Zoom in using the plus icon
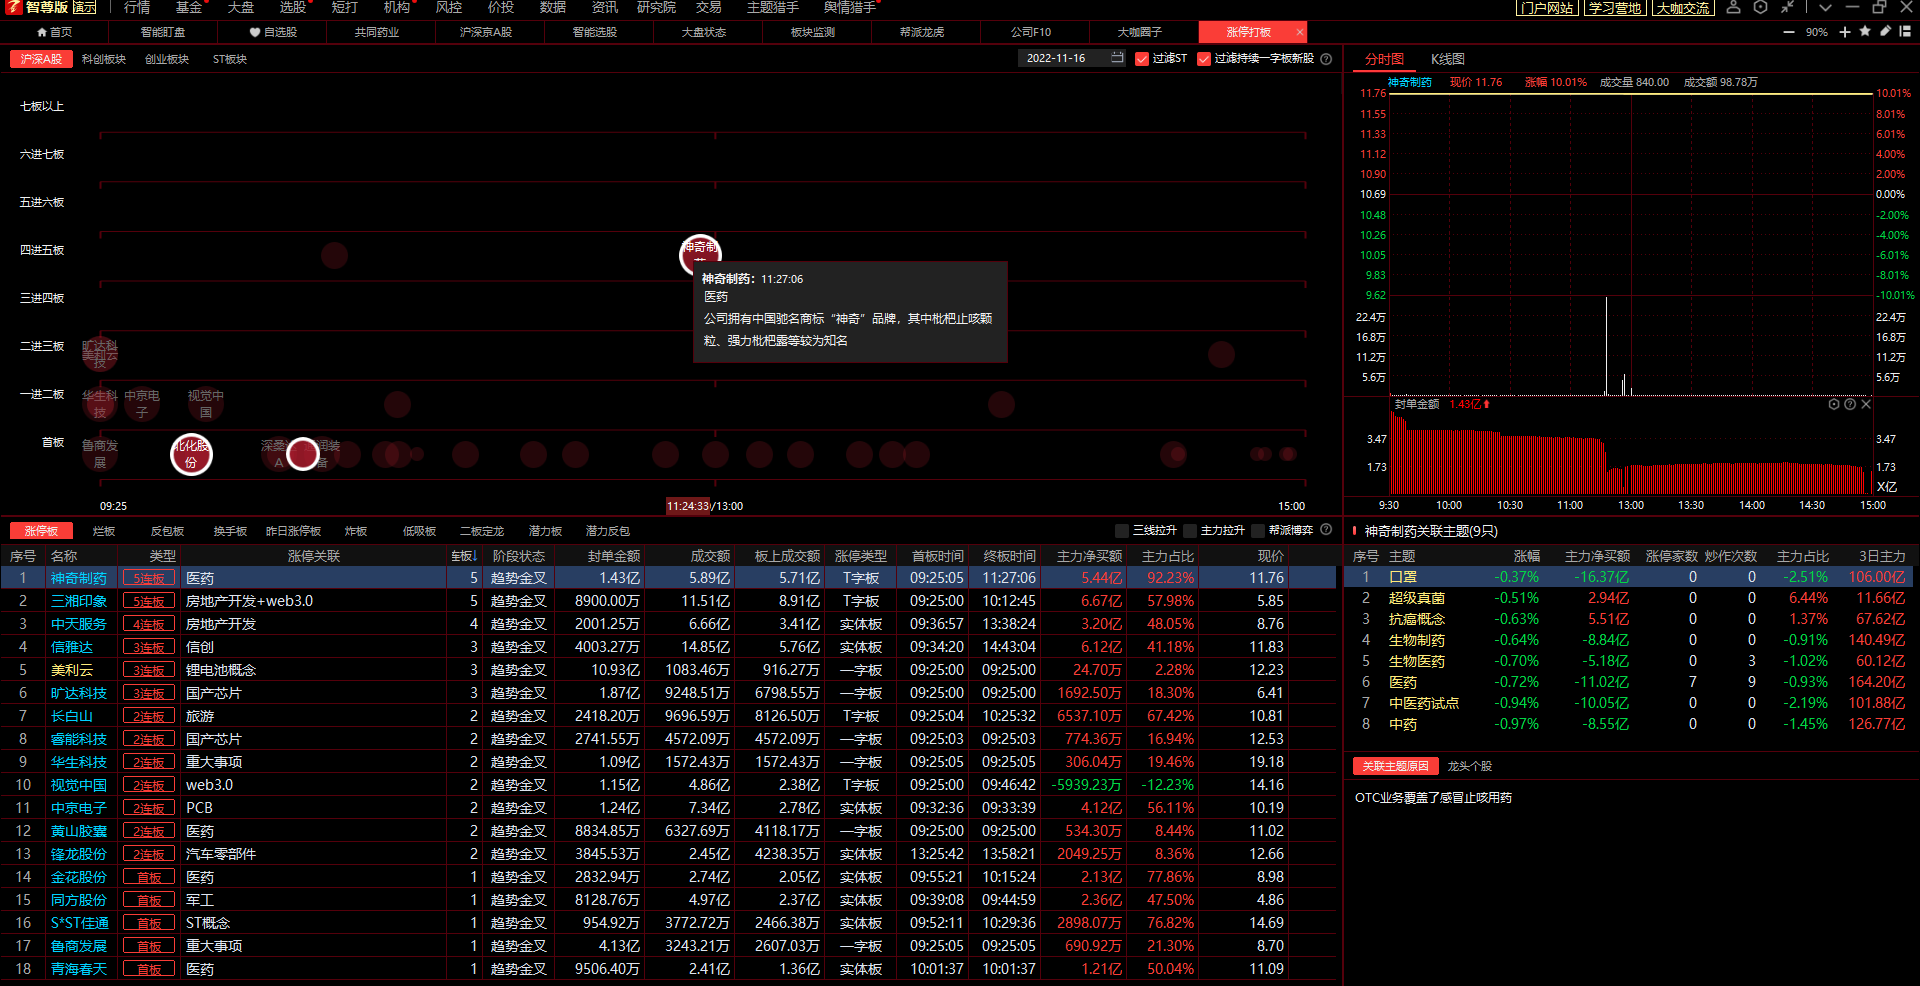The image size is (1920, 986). click(1845, 32)
